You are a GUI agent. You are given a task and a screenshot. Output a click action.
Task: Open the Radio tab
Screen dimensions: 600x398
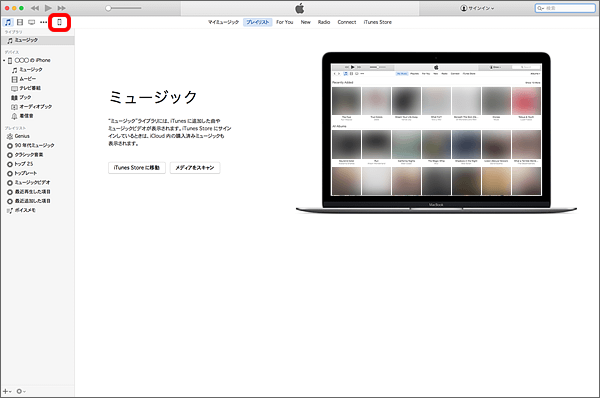324,22
